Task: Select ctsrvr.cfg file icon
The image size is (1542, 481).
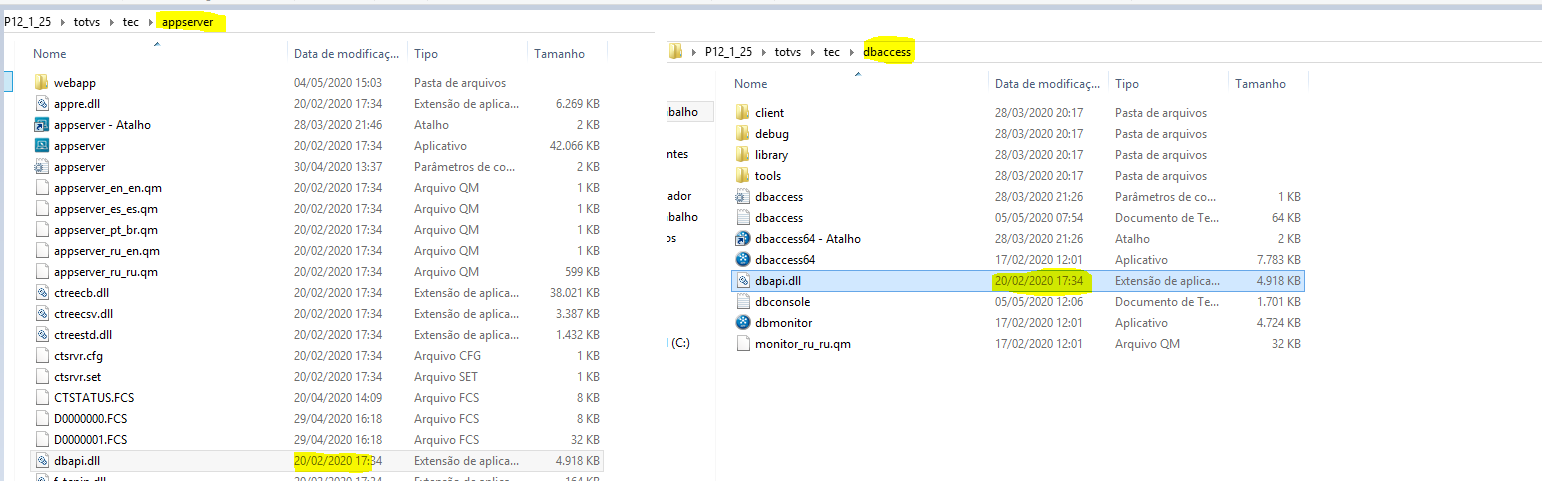Action: coord(42,356)
